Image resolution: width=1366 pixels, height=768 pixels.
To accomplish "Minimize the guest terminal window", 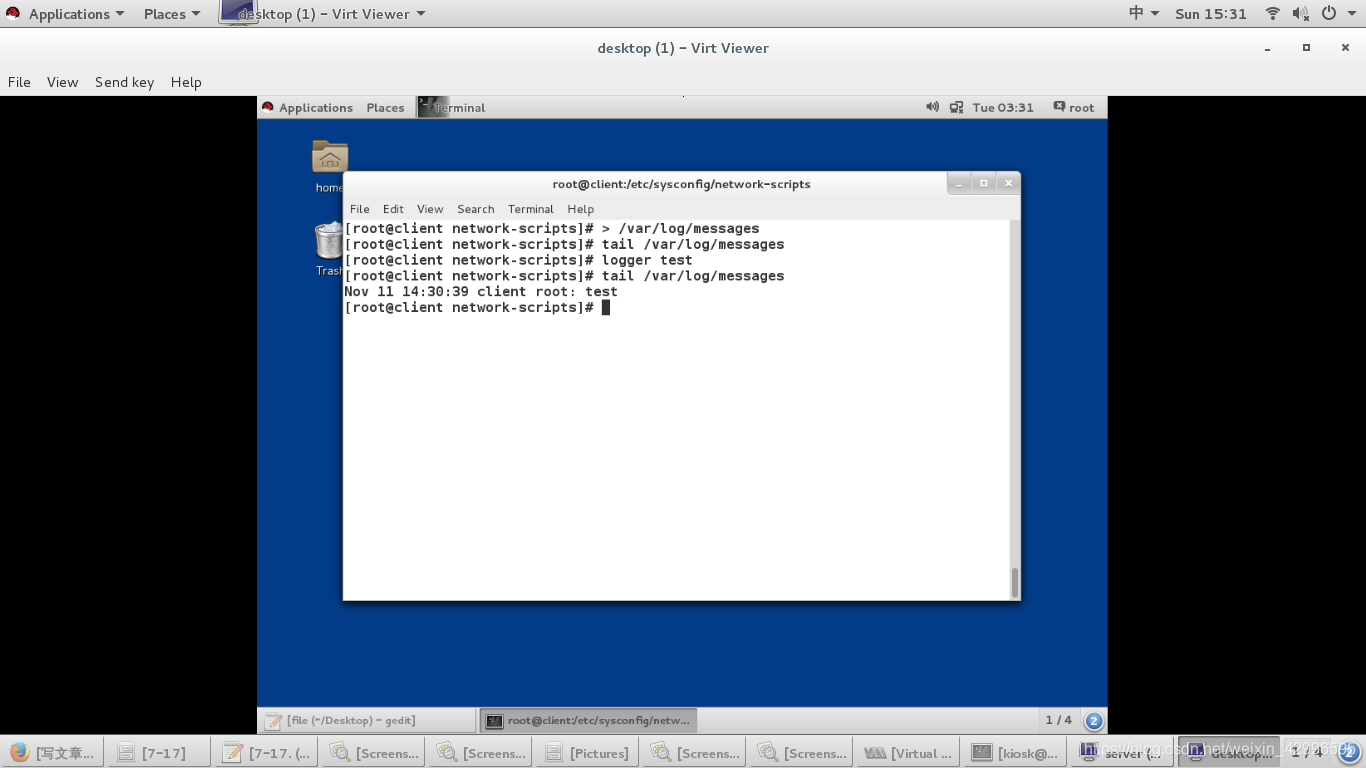I will point(959,183).
